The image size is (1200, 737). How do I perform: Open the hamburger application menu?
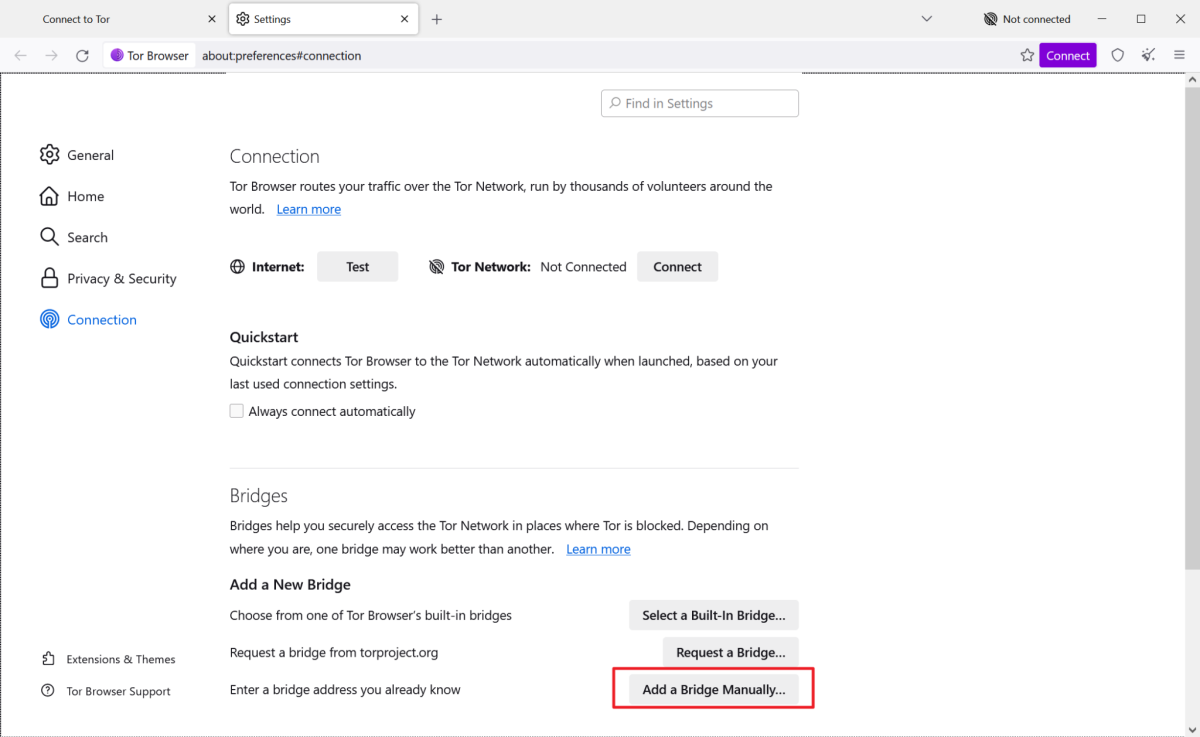pyautogui.click(x=1180, y=56)
